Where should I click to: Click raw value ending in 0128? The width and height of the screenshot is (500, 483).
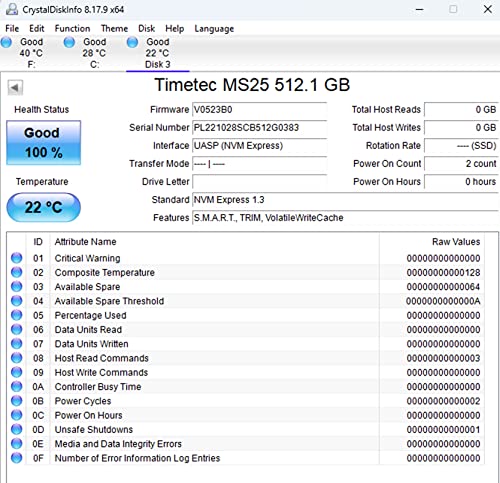click(x=443, y=273)
